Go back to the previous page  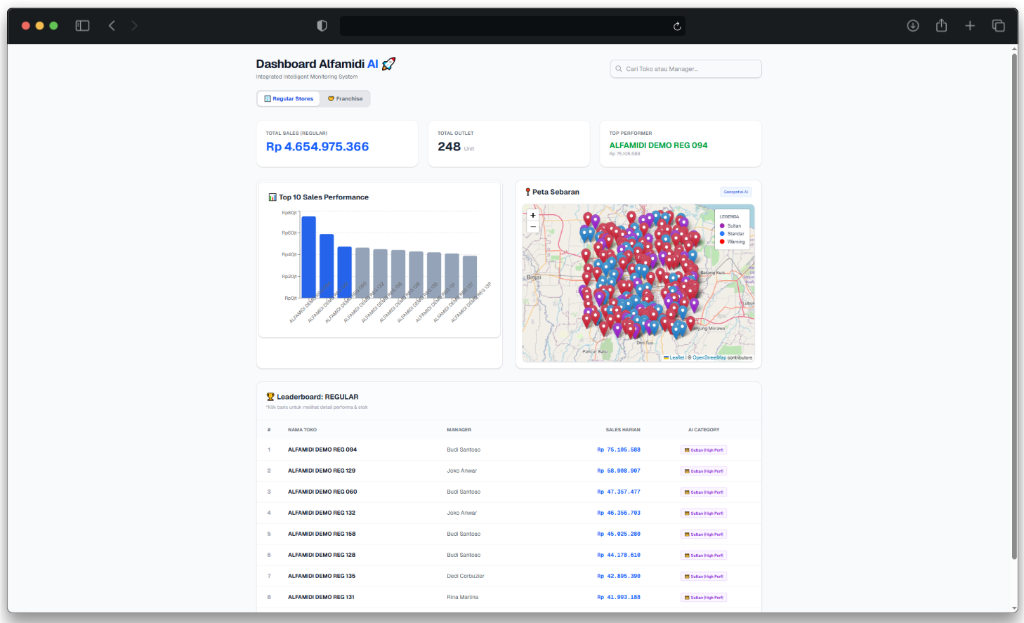111,26
